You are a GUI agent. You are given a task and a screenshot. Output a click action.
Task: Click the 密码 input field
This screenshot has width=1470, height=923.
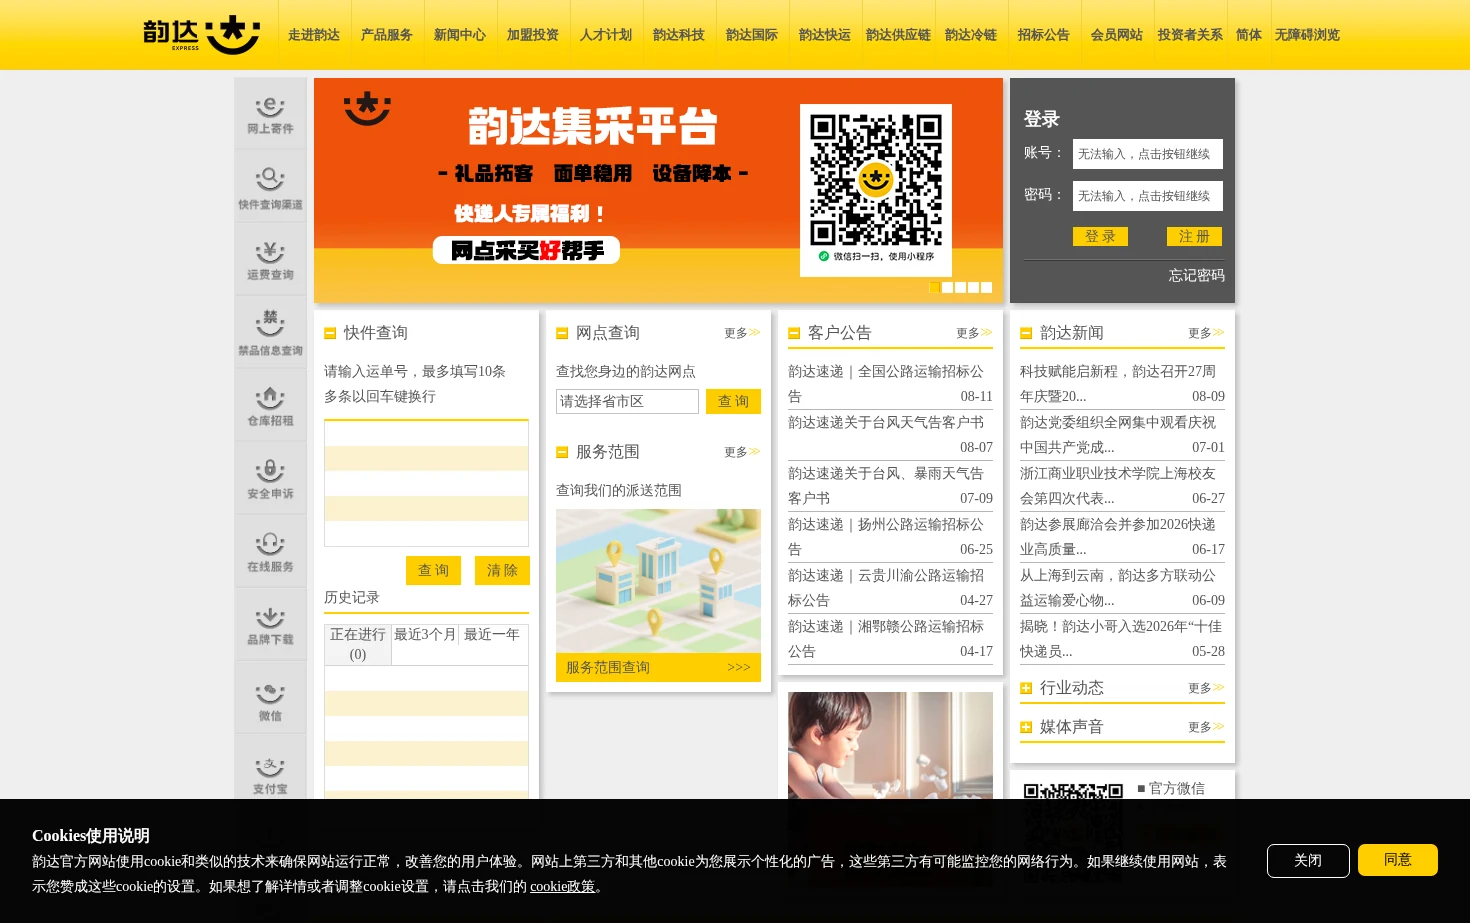coord(1148,196)
